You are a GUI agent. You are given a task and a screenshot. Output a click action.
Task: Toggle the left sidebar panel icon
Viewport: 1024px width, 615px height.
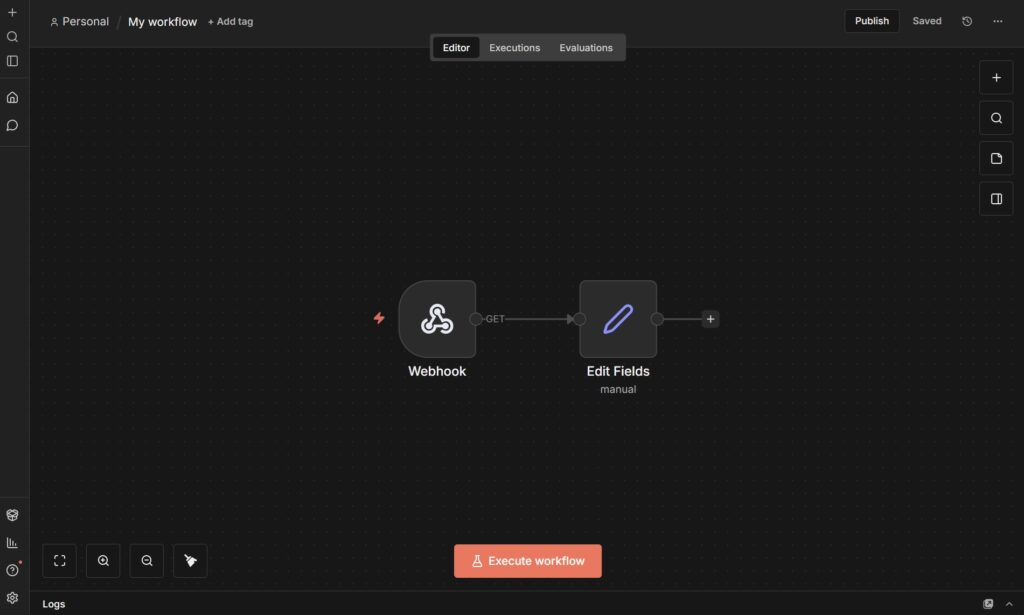pos(13,61)
